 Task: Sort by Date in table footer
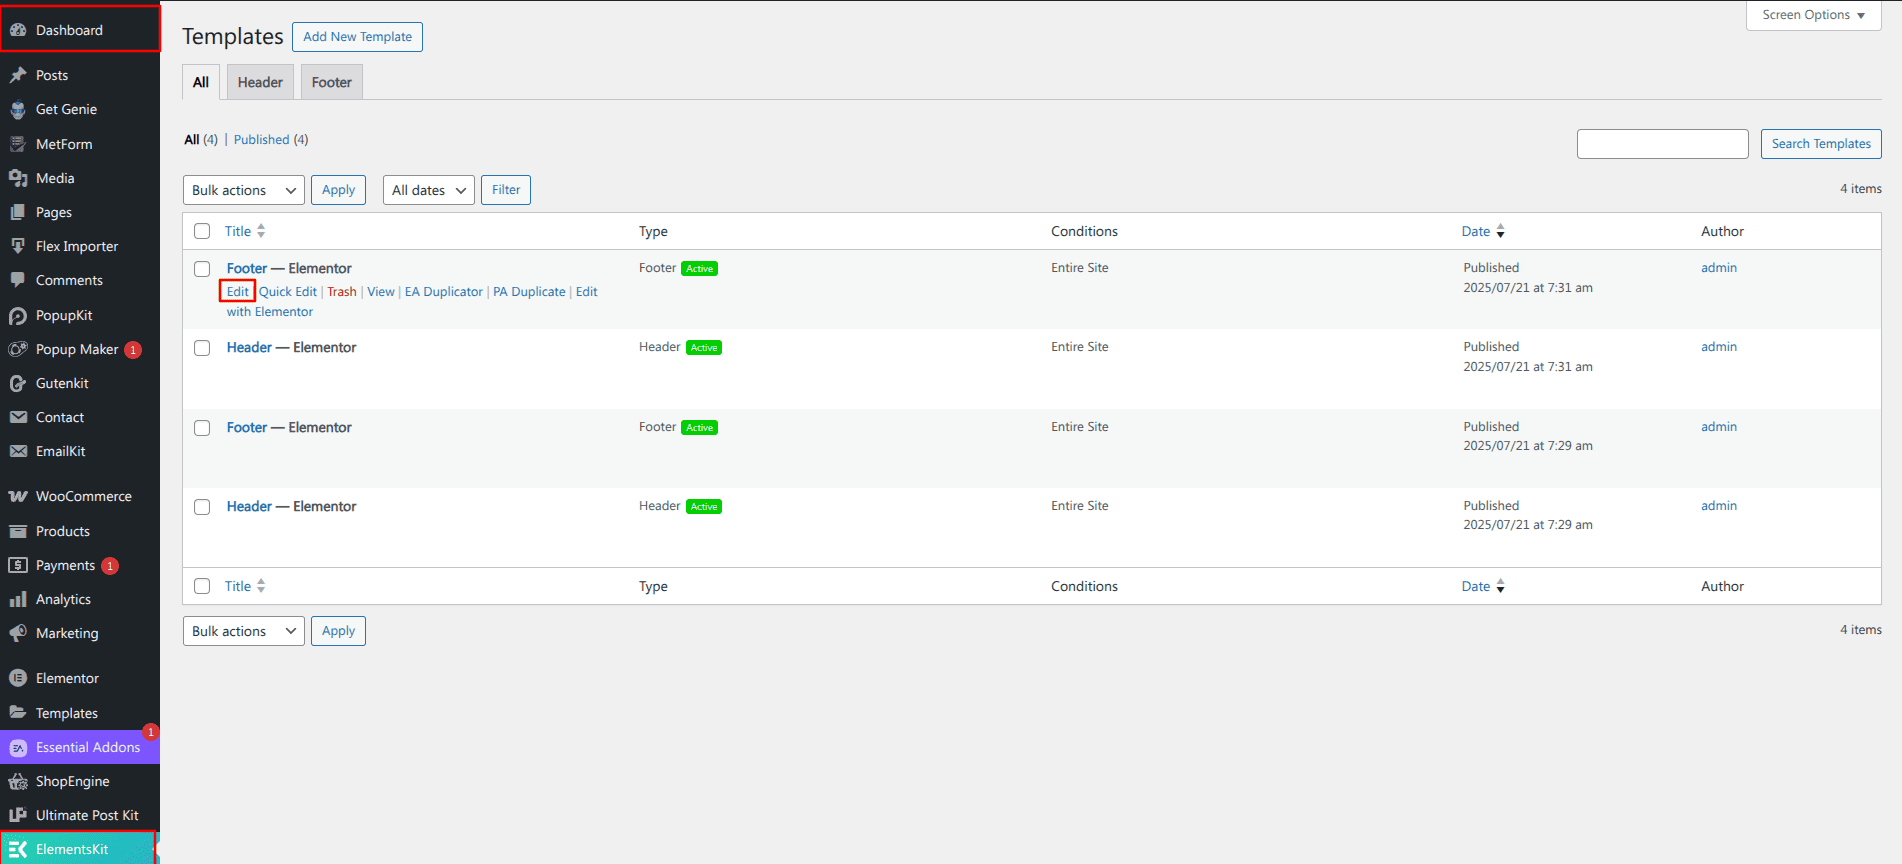[1483, 586]
